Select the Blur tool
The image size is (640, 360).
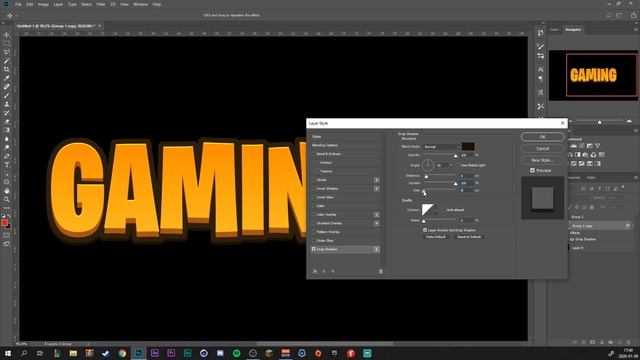pos(7,139)
